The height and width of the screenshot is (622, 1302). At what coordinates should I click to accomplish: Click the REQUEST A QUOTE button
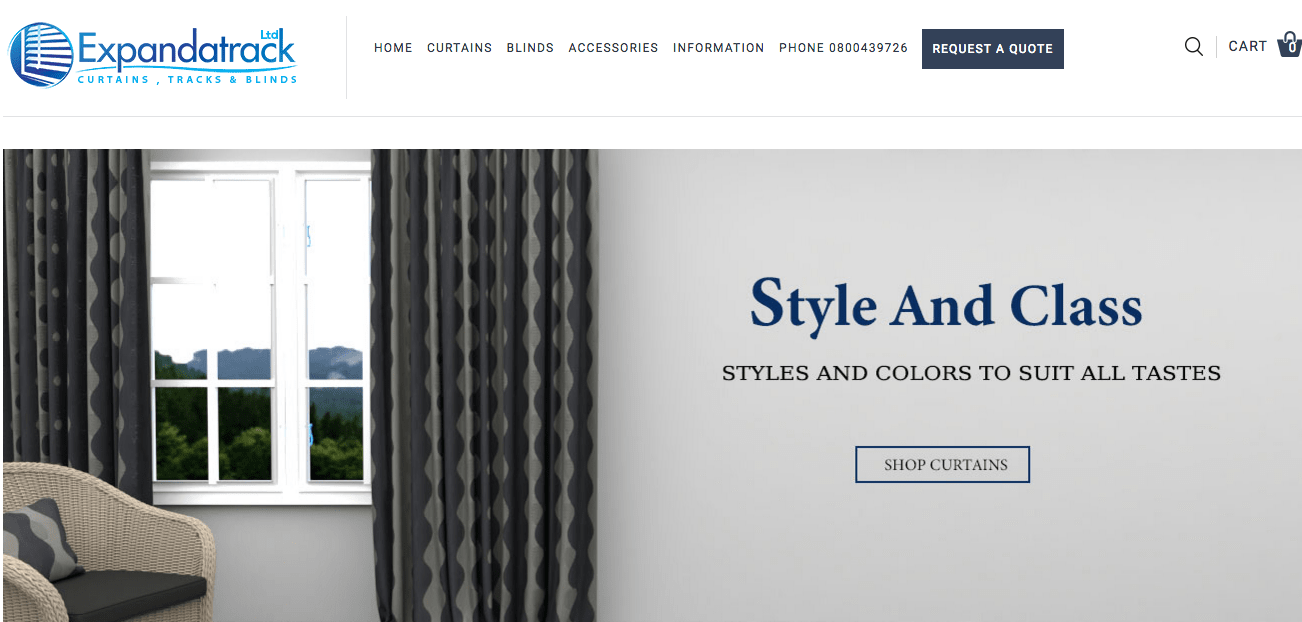992,49
